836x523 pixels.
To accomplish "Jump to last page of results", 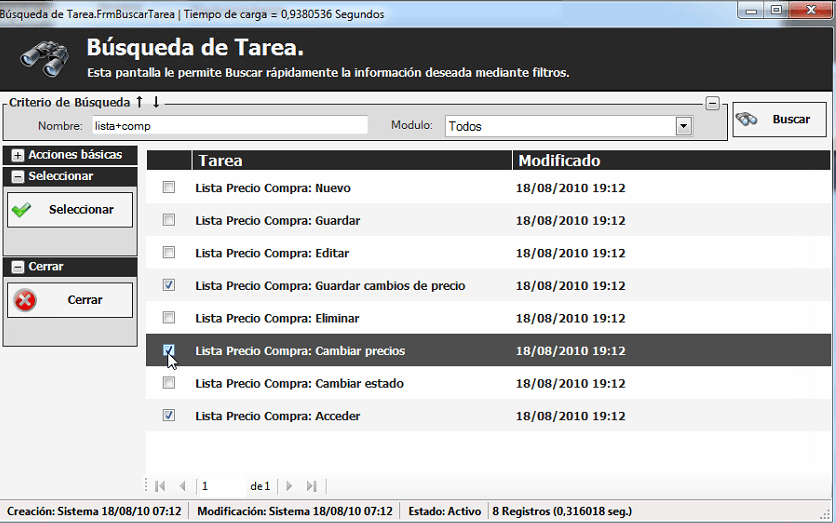I will tap(311, 486).
